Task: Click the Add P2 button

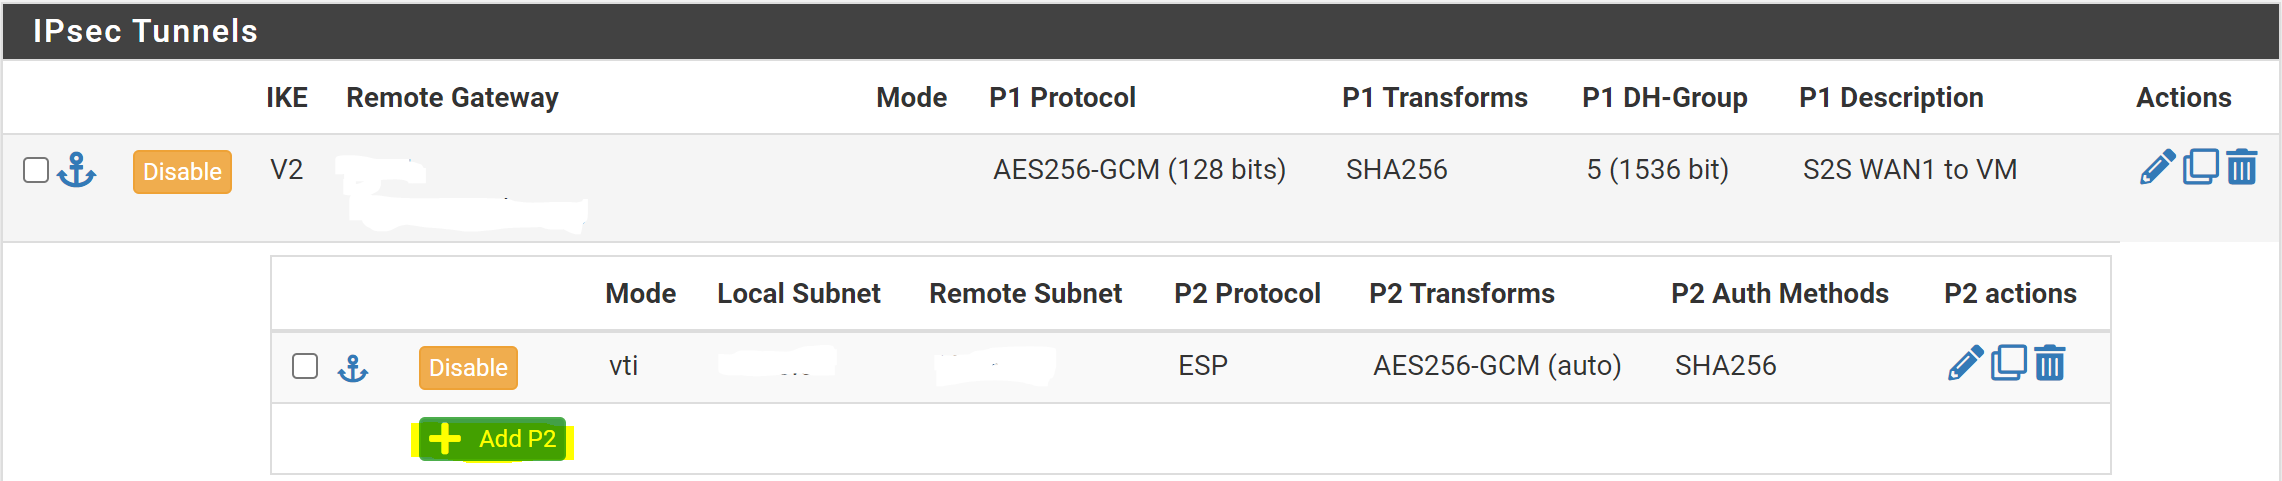Action: (492, 439)
